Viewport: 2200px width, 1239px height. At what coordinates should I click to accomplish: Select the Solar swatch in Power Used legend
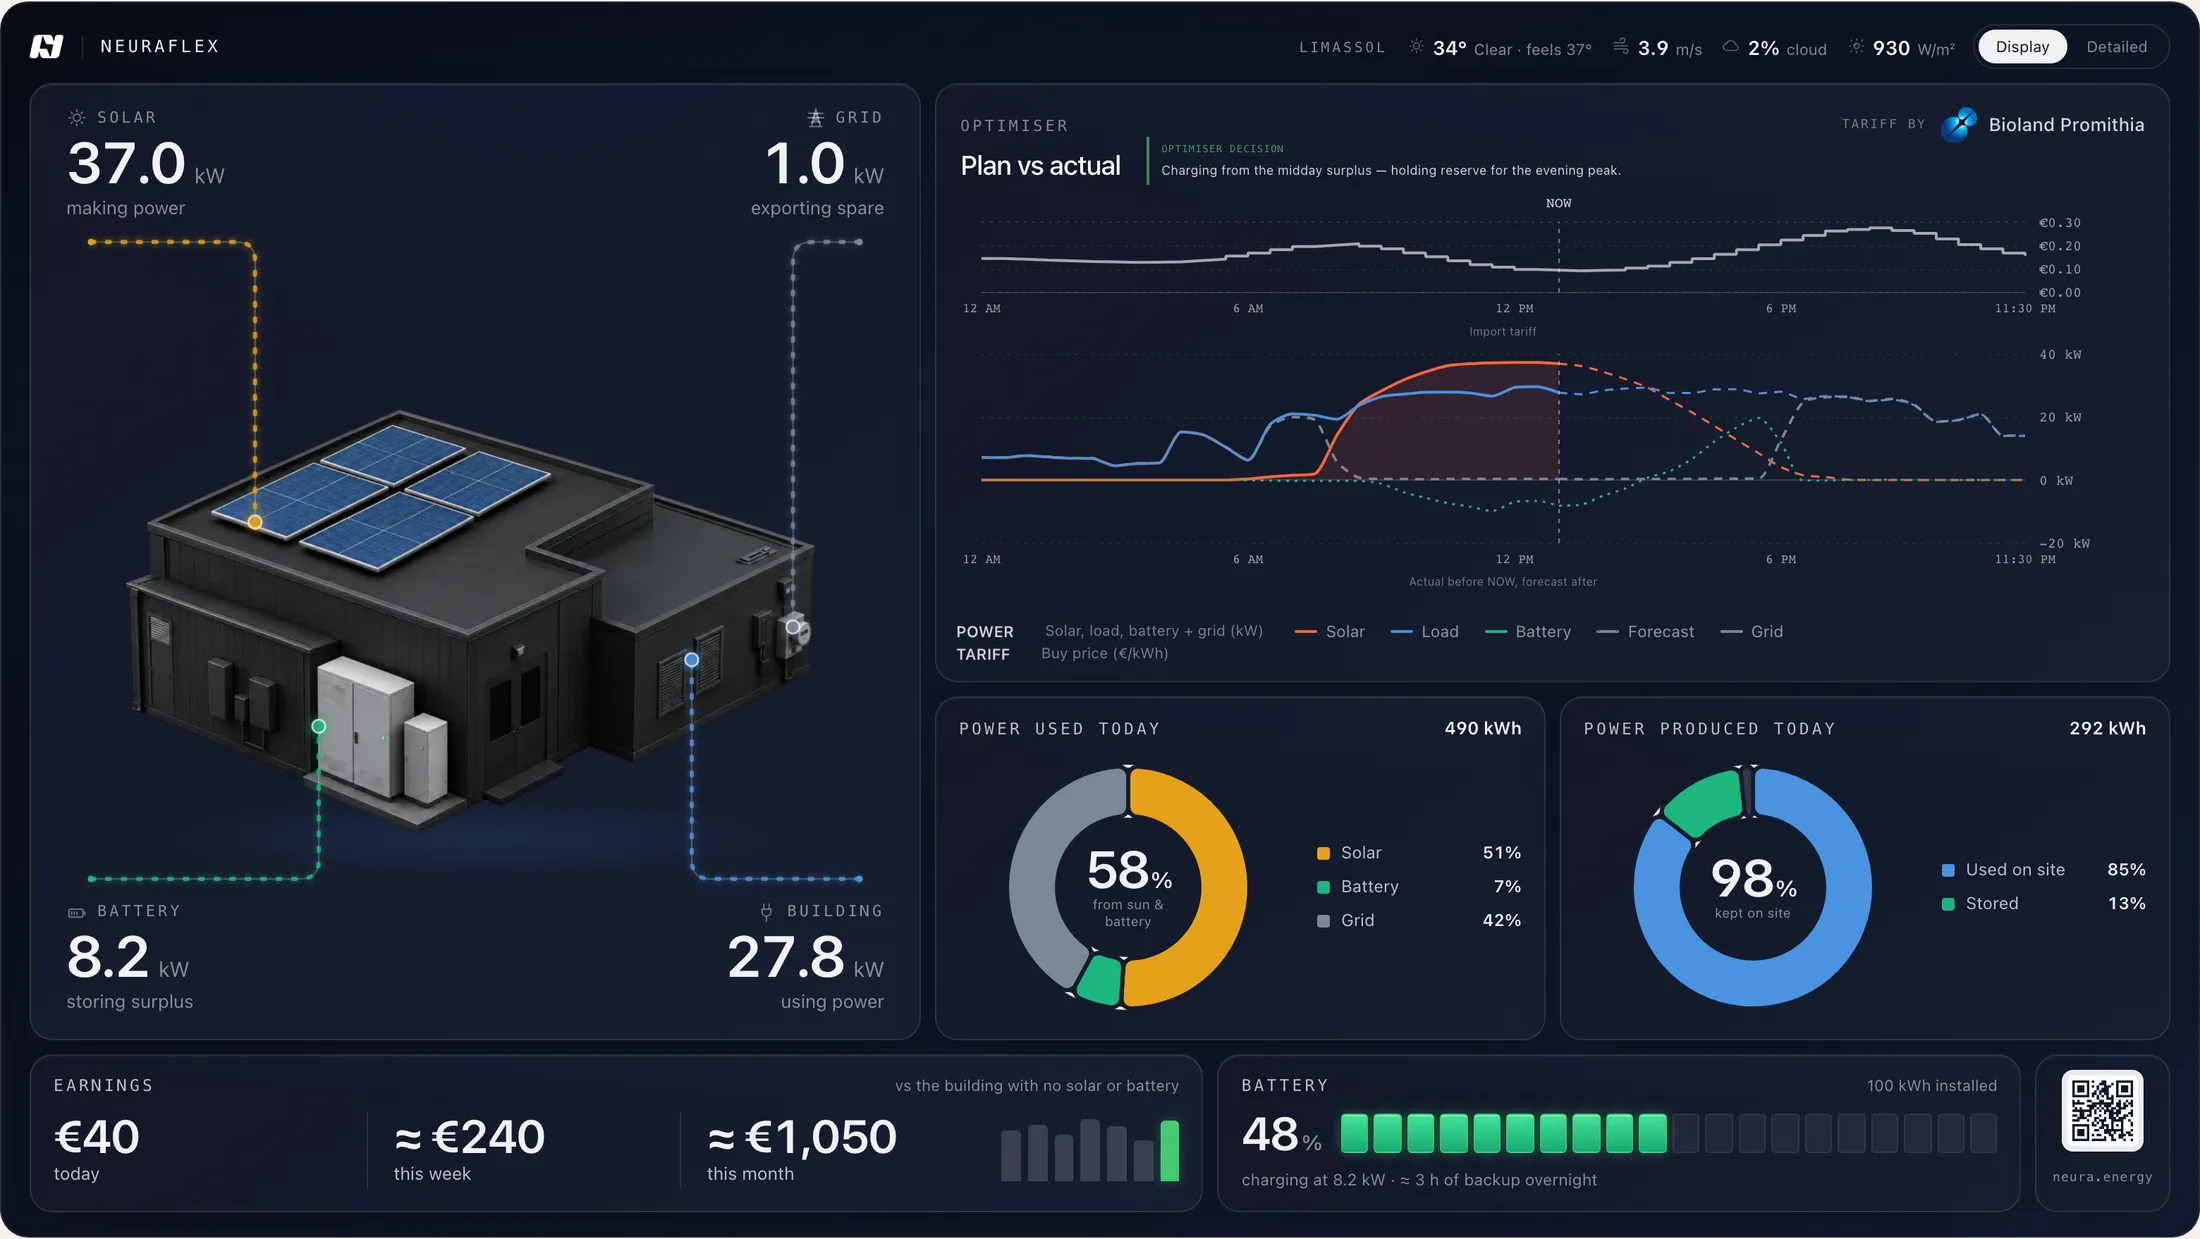(x=1323, y=854)
